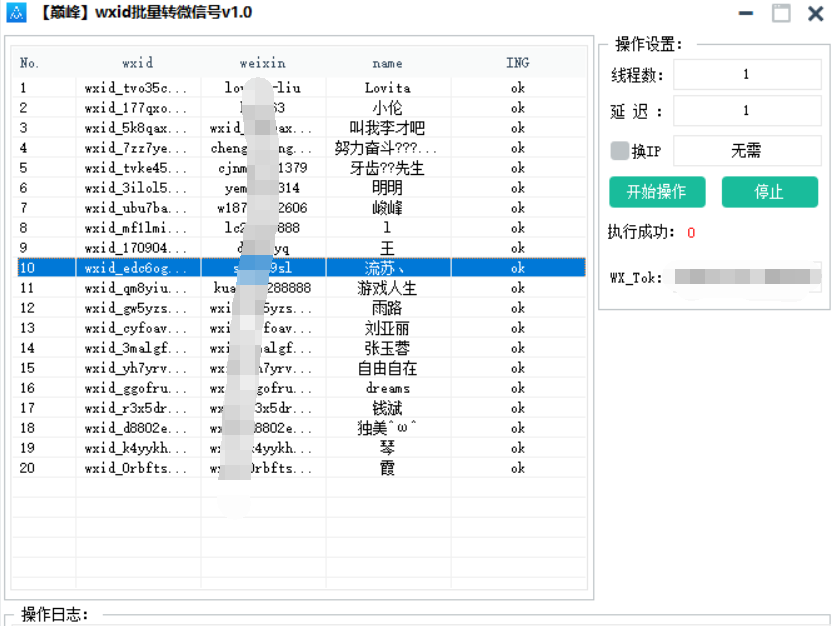Click the 开始操作 button
831x626 pixels.
[657, 192]
